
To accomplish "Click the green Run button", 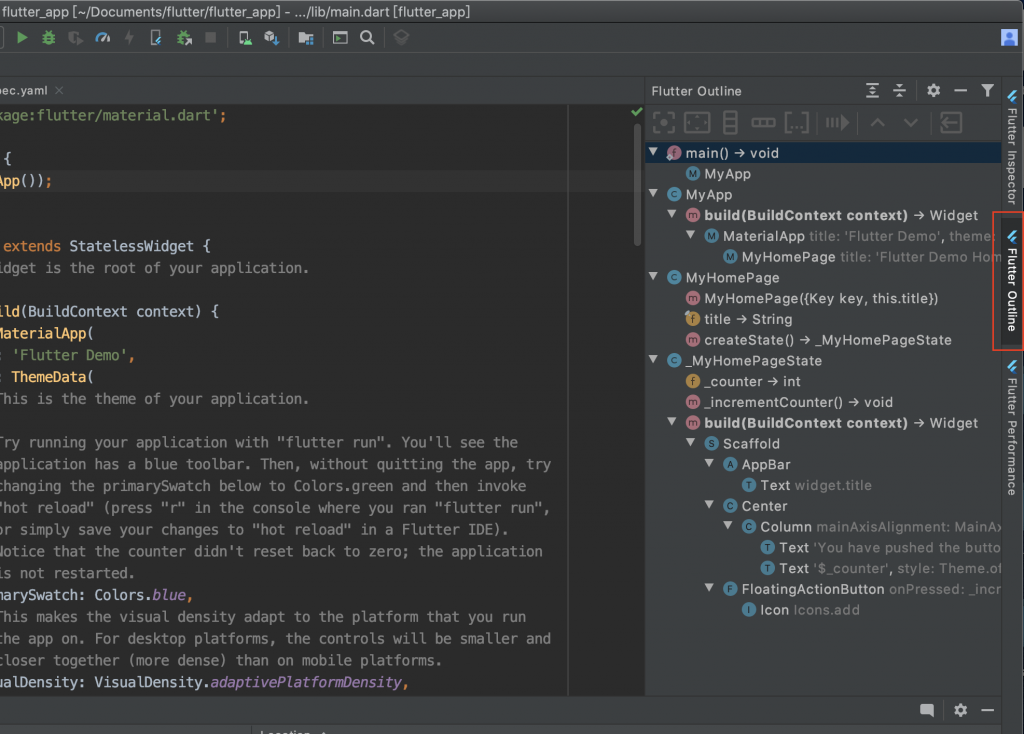I will tap(22, 38).
